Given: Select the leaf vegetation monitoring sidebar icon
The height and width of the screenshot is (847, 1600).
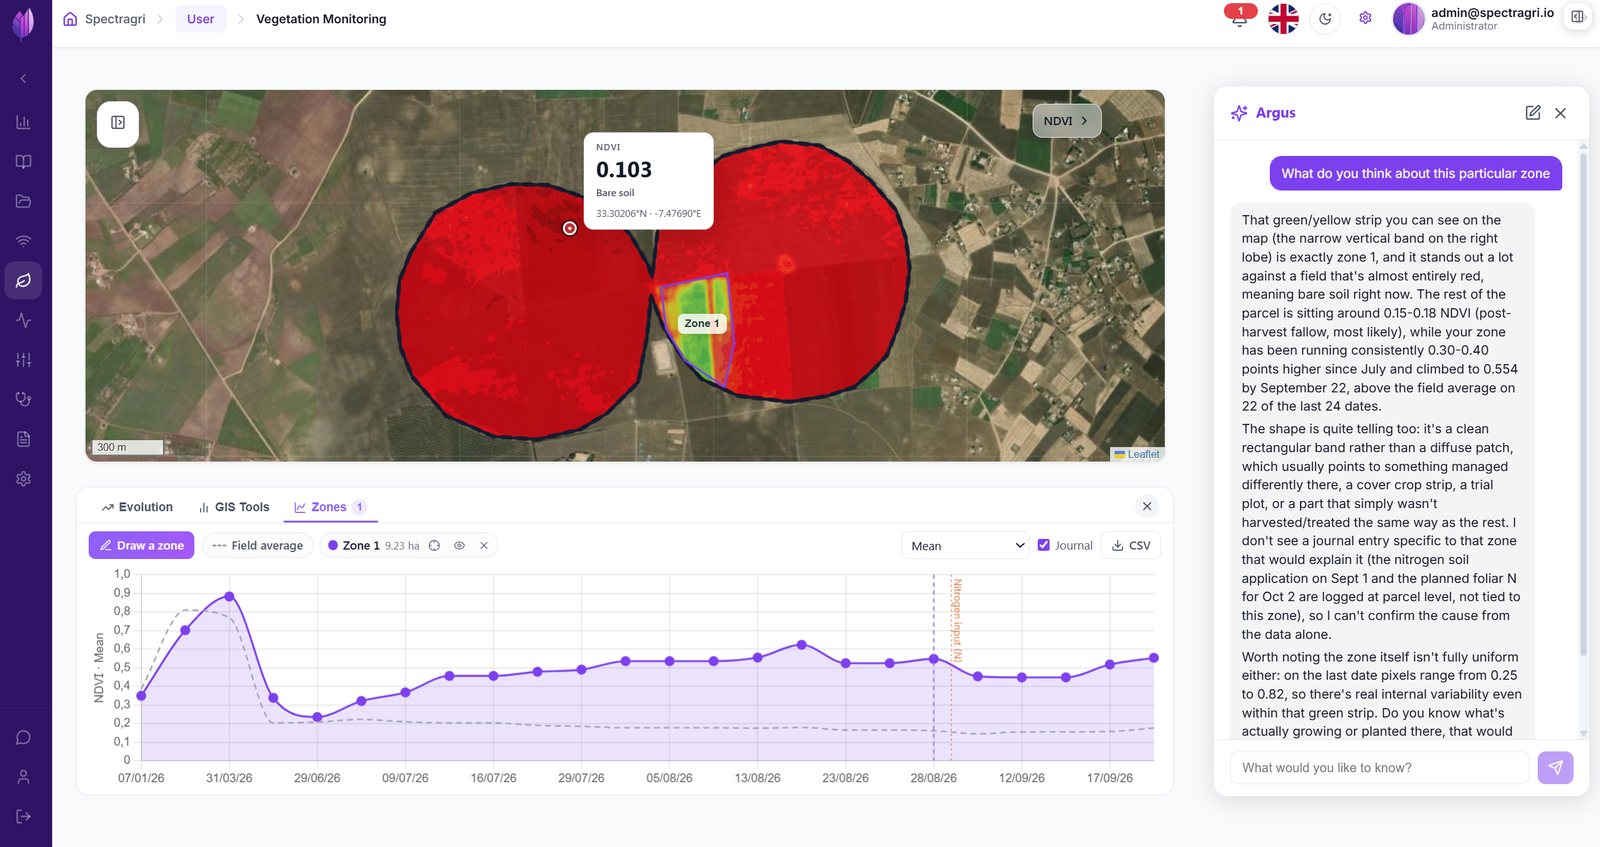Looking at the screenshot, I should pyautogui.click(x=24, y=281).
